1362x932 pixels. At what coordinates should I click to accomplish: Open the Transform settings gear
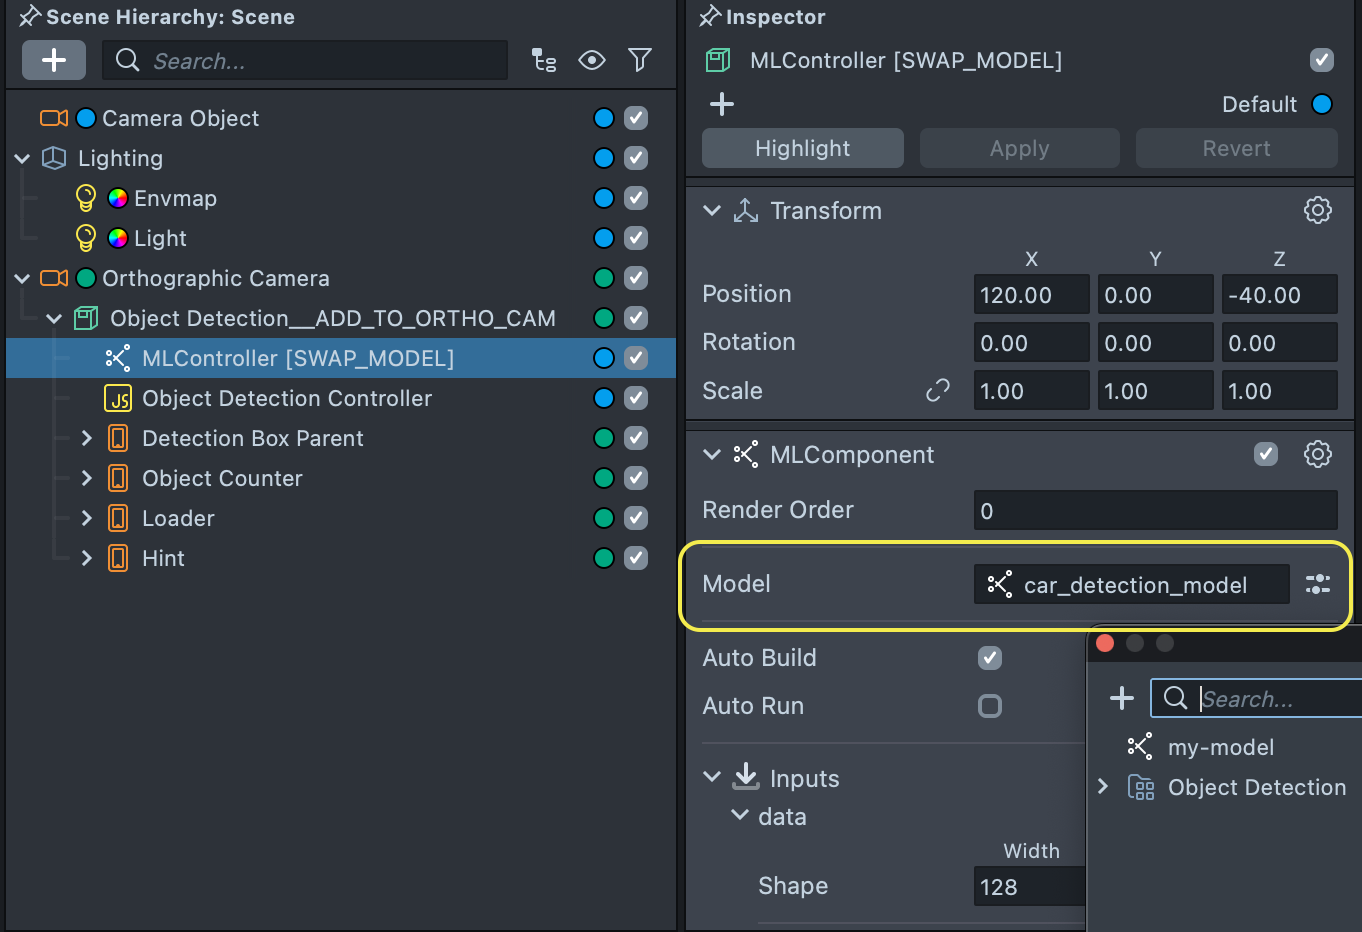[1317, 210]
